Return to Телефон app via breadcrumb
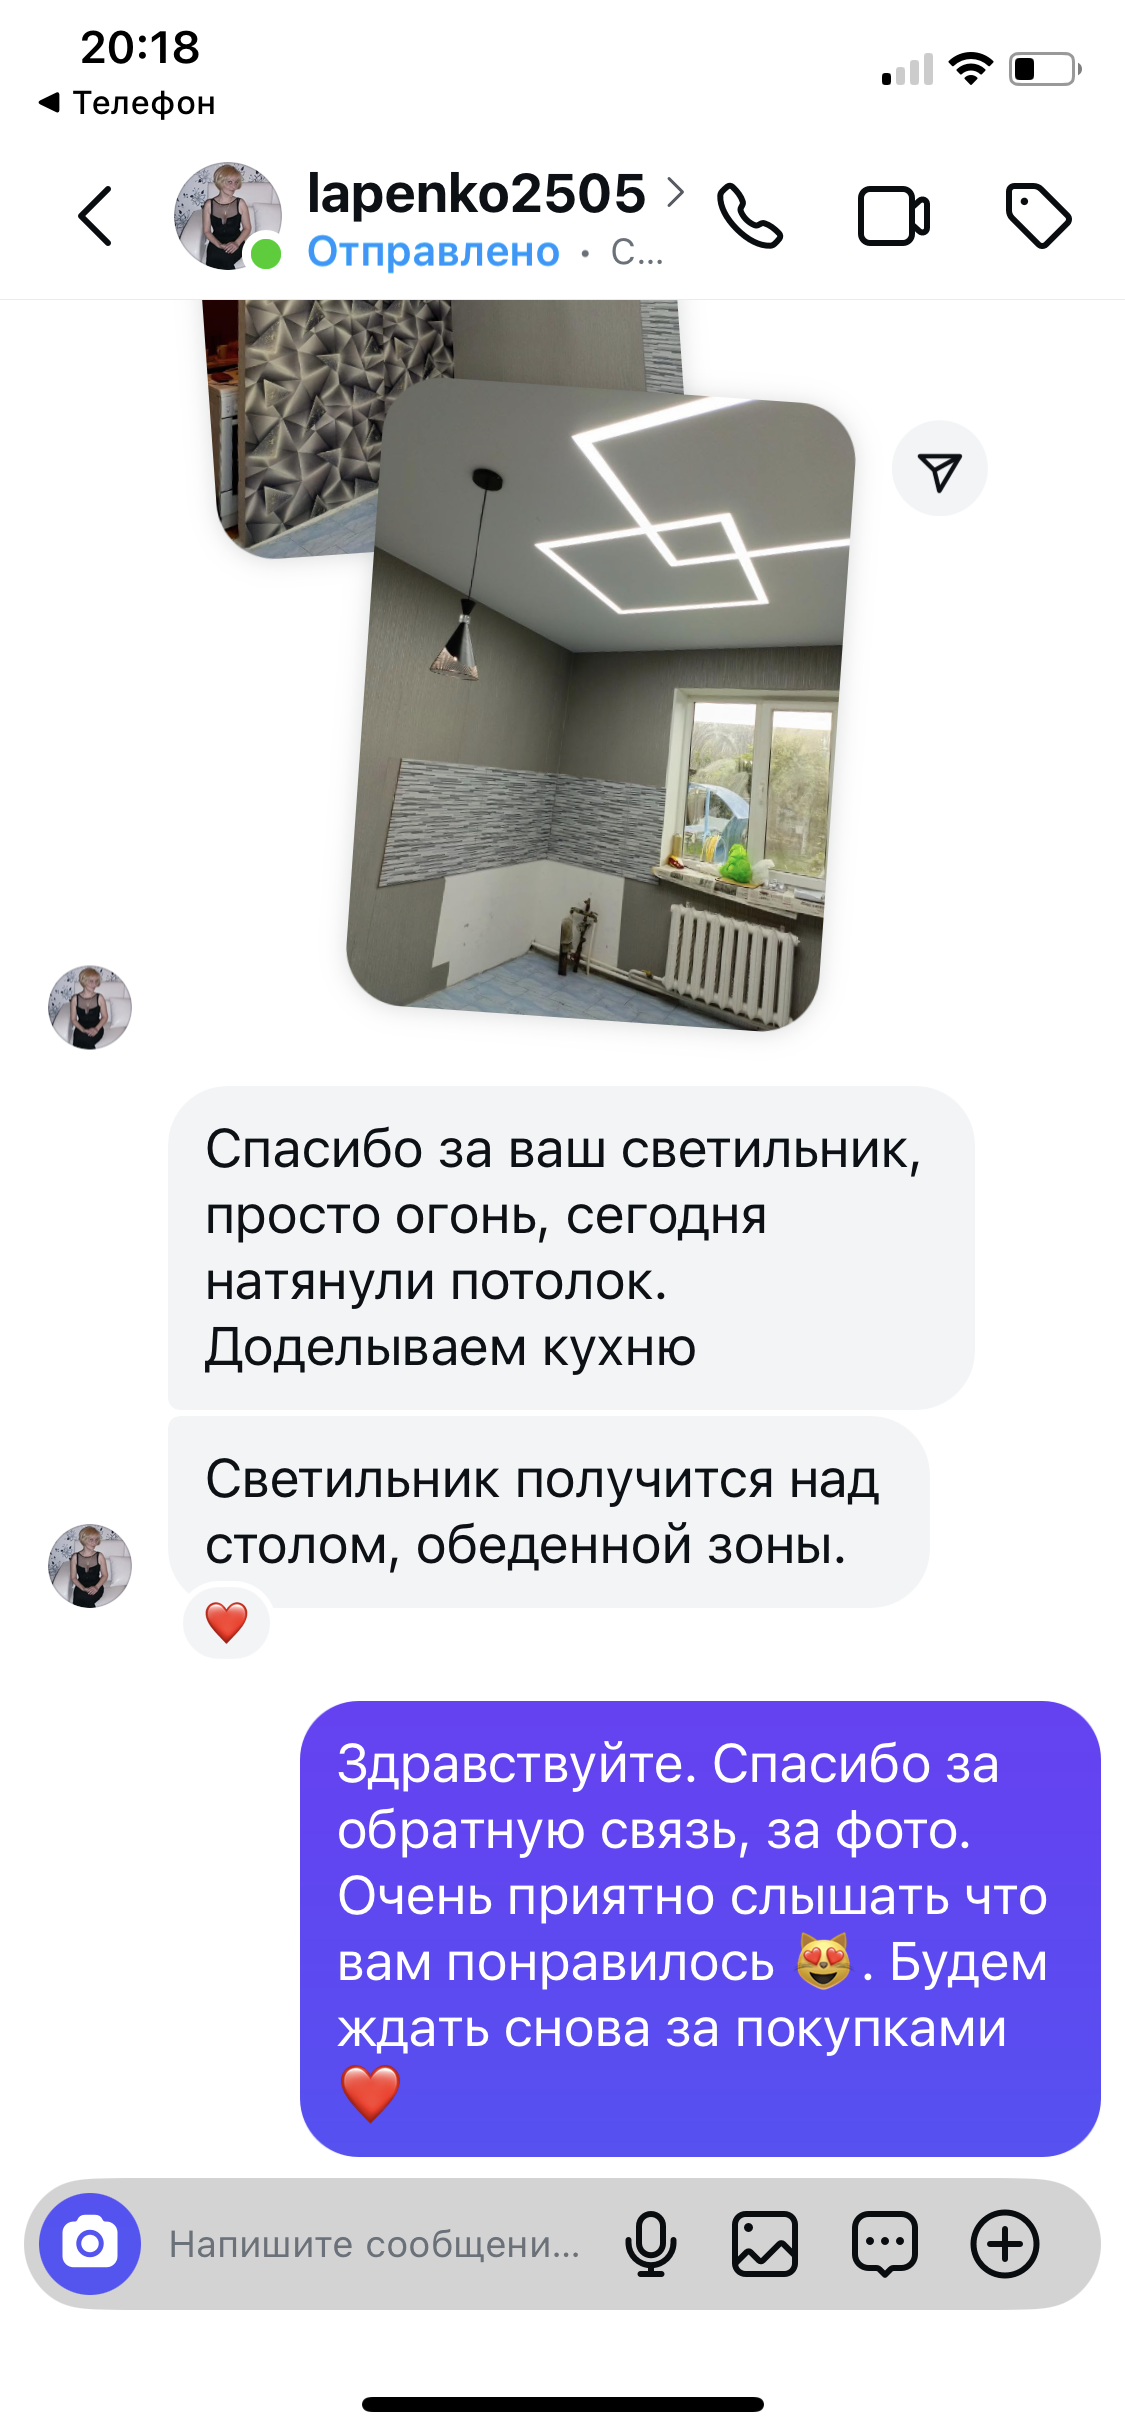 click(127, 103)
